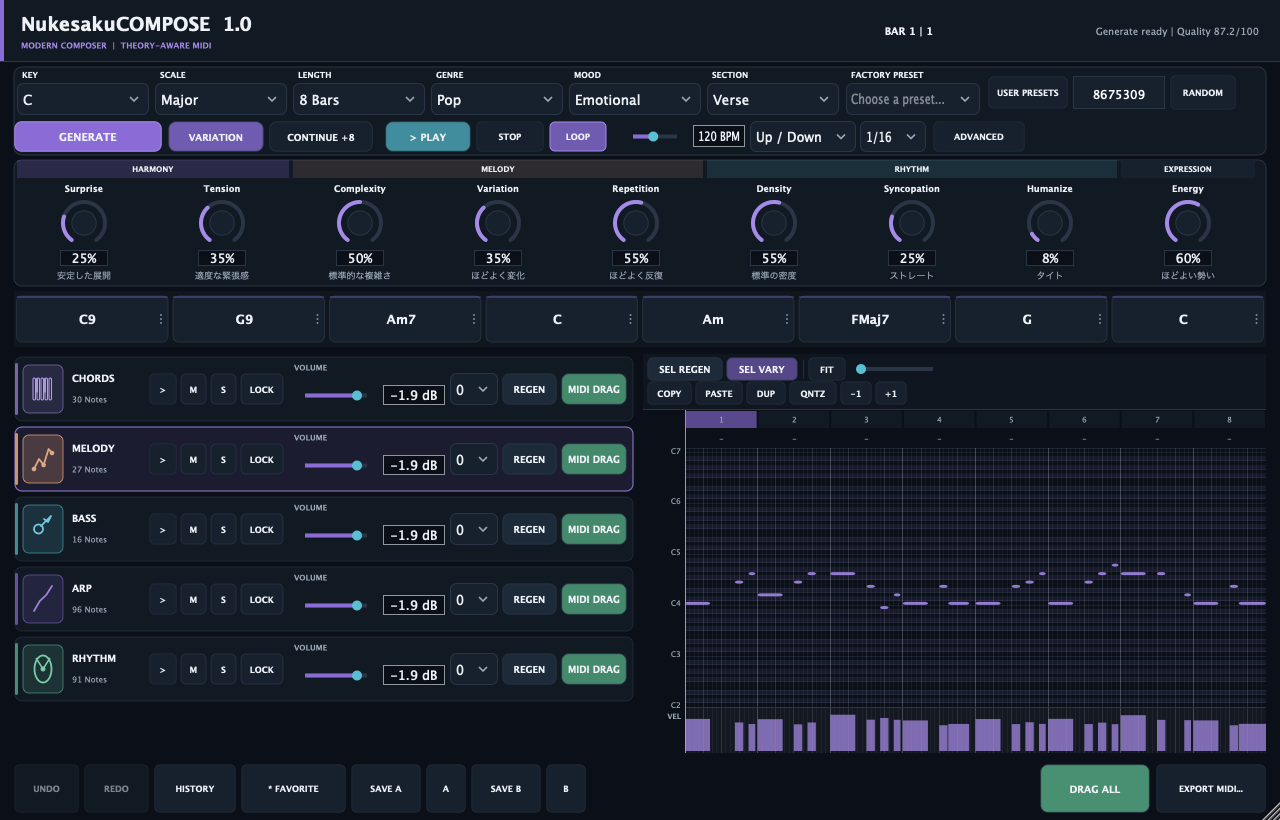Open the Factory Preset dropdown
Viewport: 1280px width, 820px height.
click(912, 100)
